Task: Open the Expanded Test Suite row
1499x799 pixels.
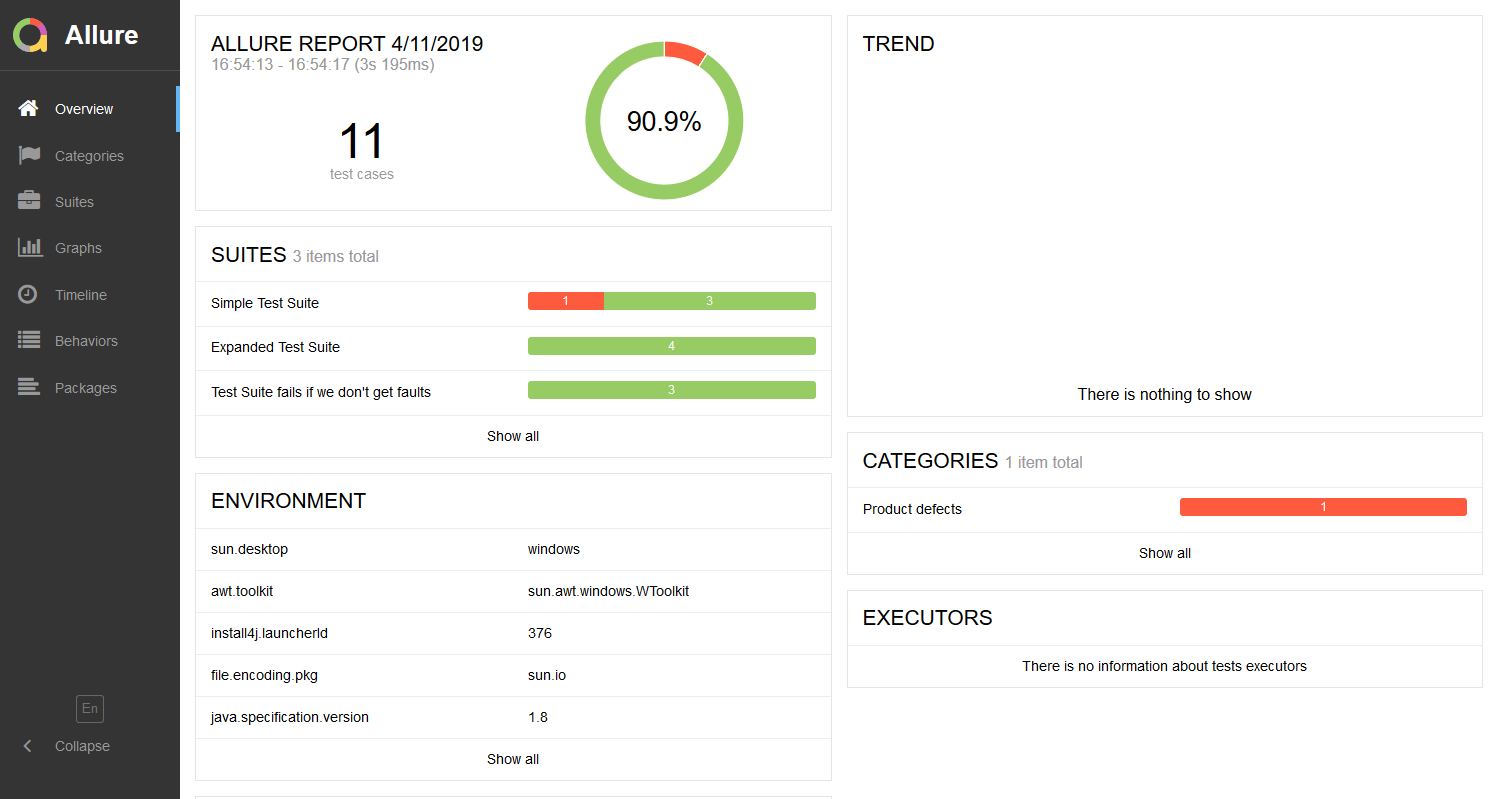Action: pyautogui.click(x=513, y=347)
